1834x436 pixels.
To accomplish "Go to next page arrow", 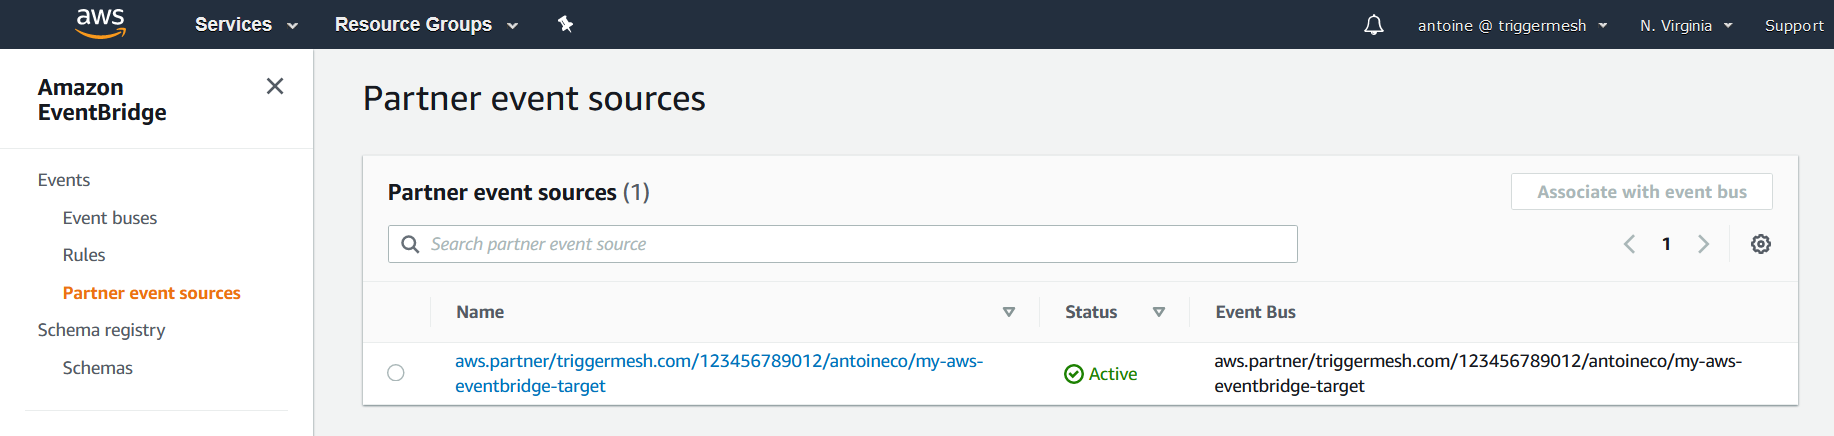I will pyautogui.click(x=1703, y=244).
